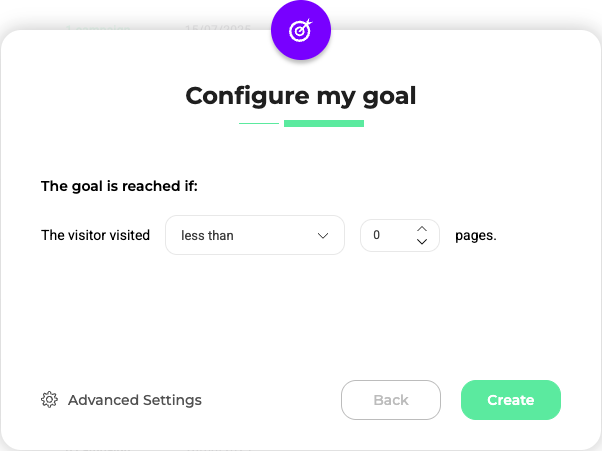Increase page count with the up arrow
Viewport: 602px width, 451px height.
[422, 228]
